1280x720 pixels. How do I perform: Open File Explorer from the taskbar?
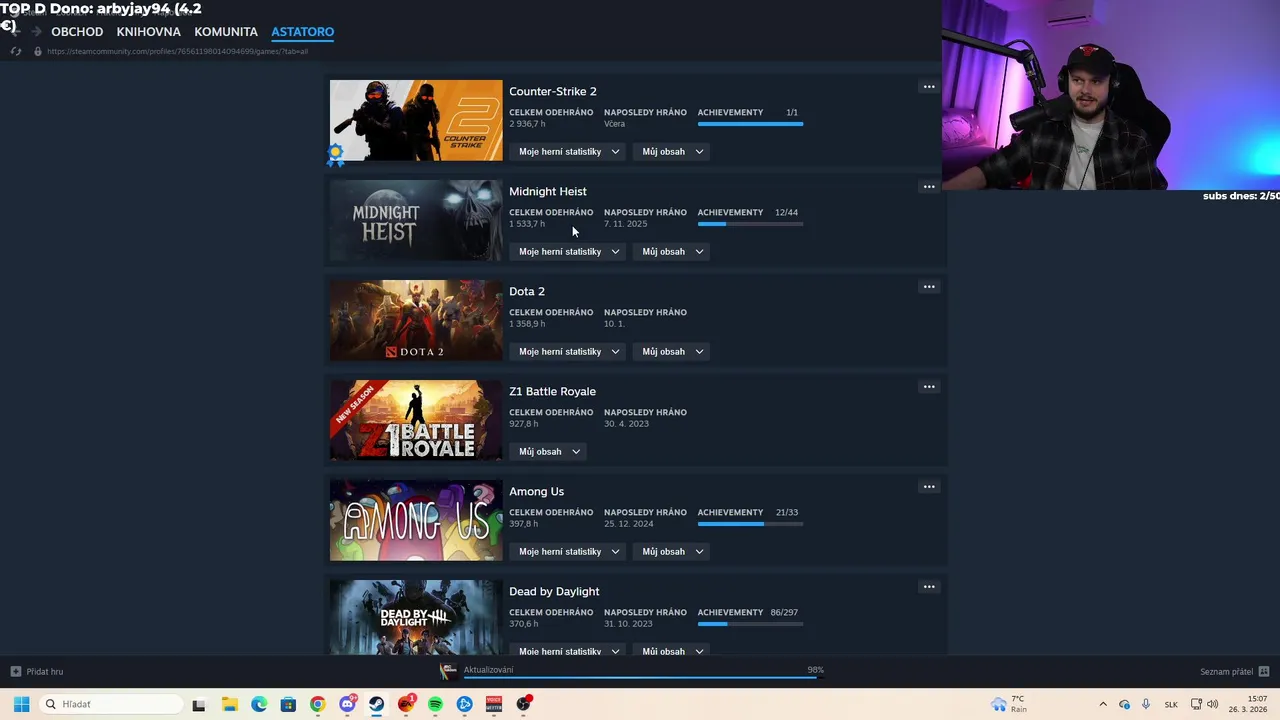229,704
